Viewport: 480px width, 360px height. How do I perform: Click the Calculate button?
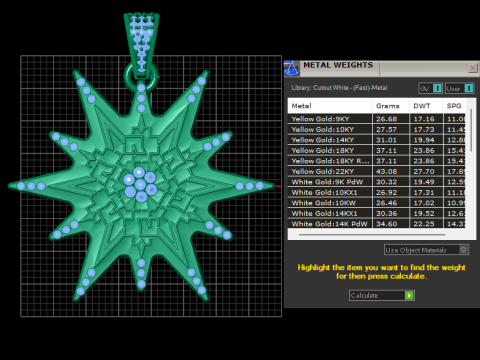[x=382, y=295]
